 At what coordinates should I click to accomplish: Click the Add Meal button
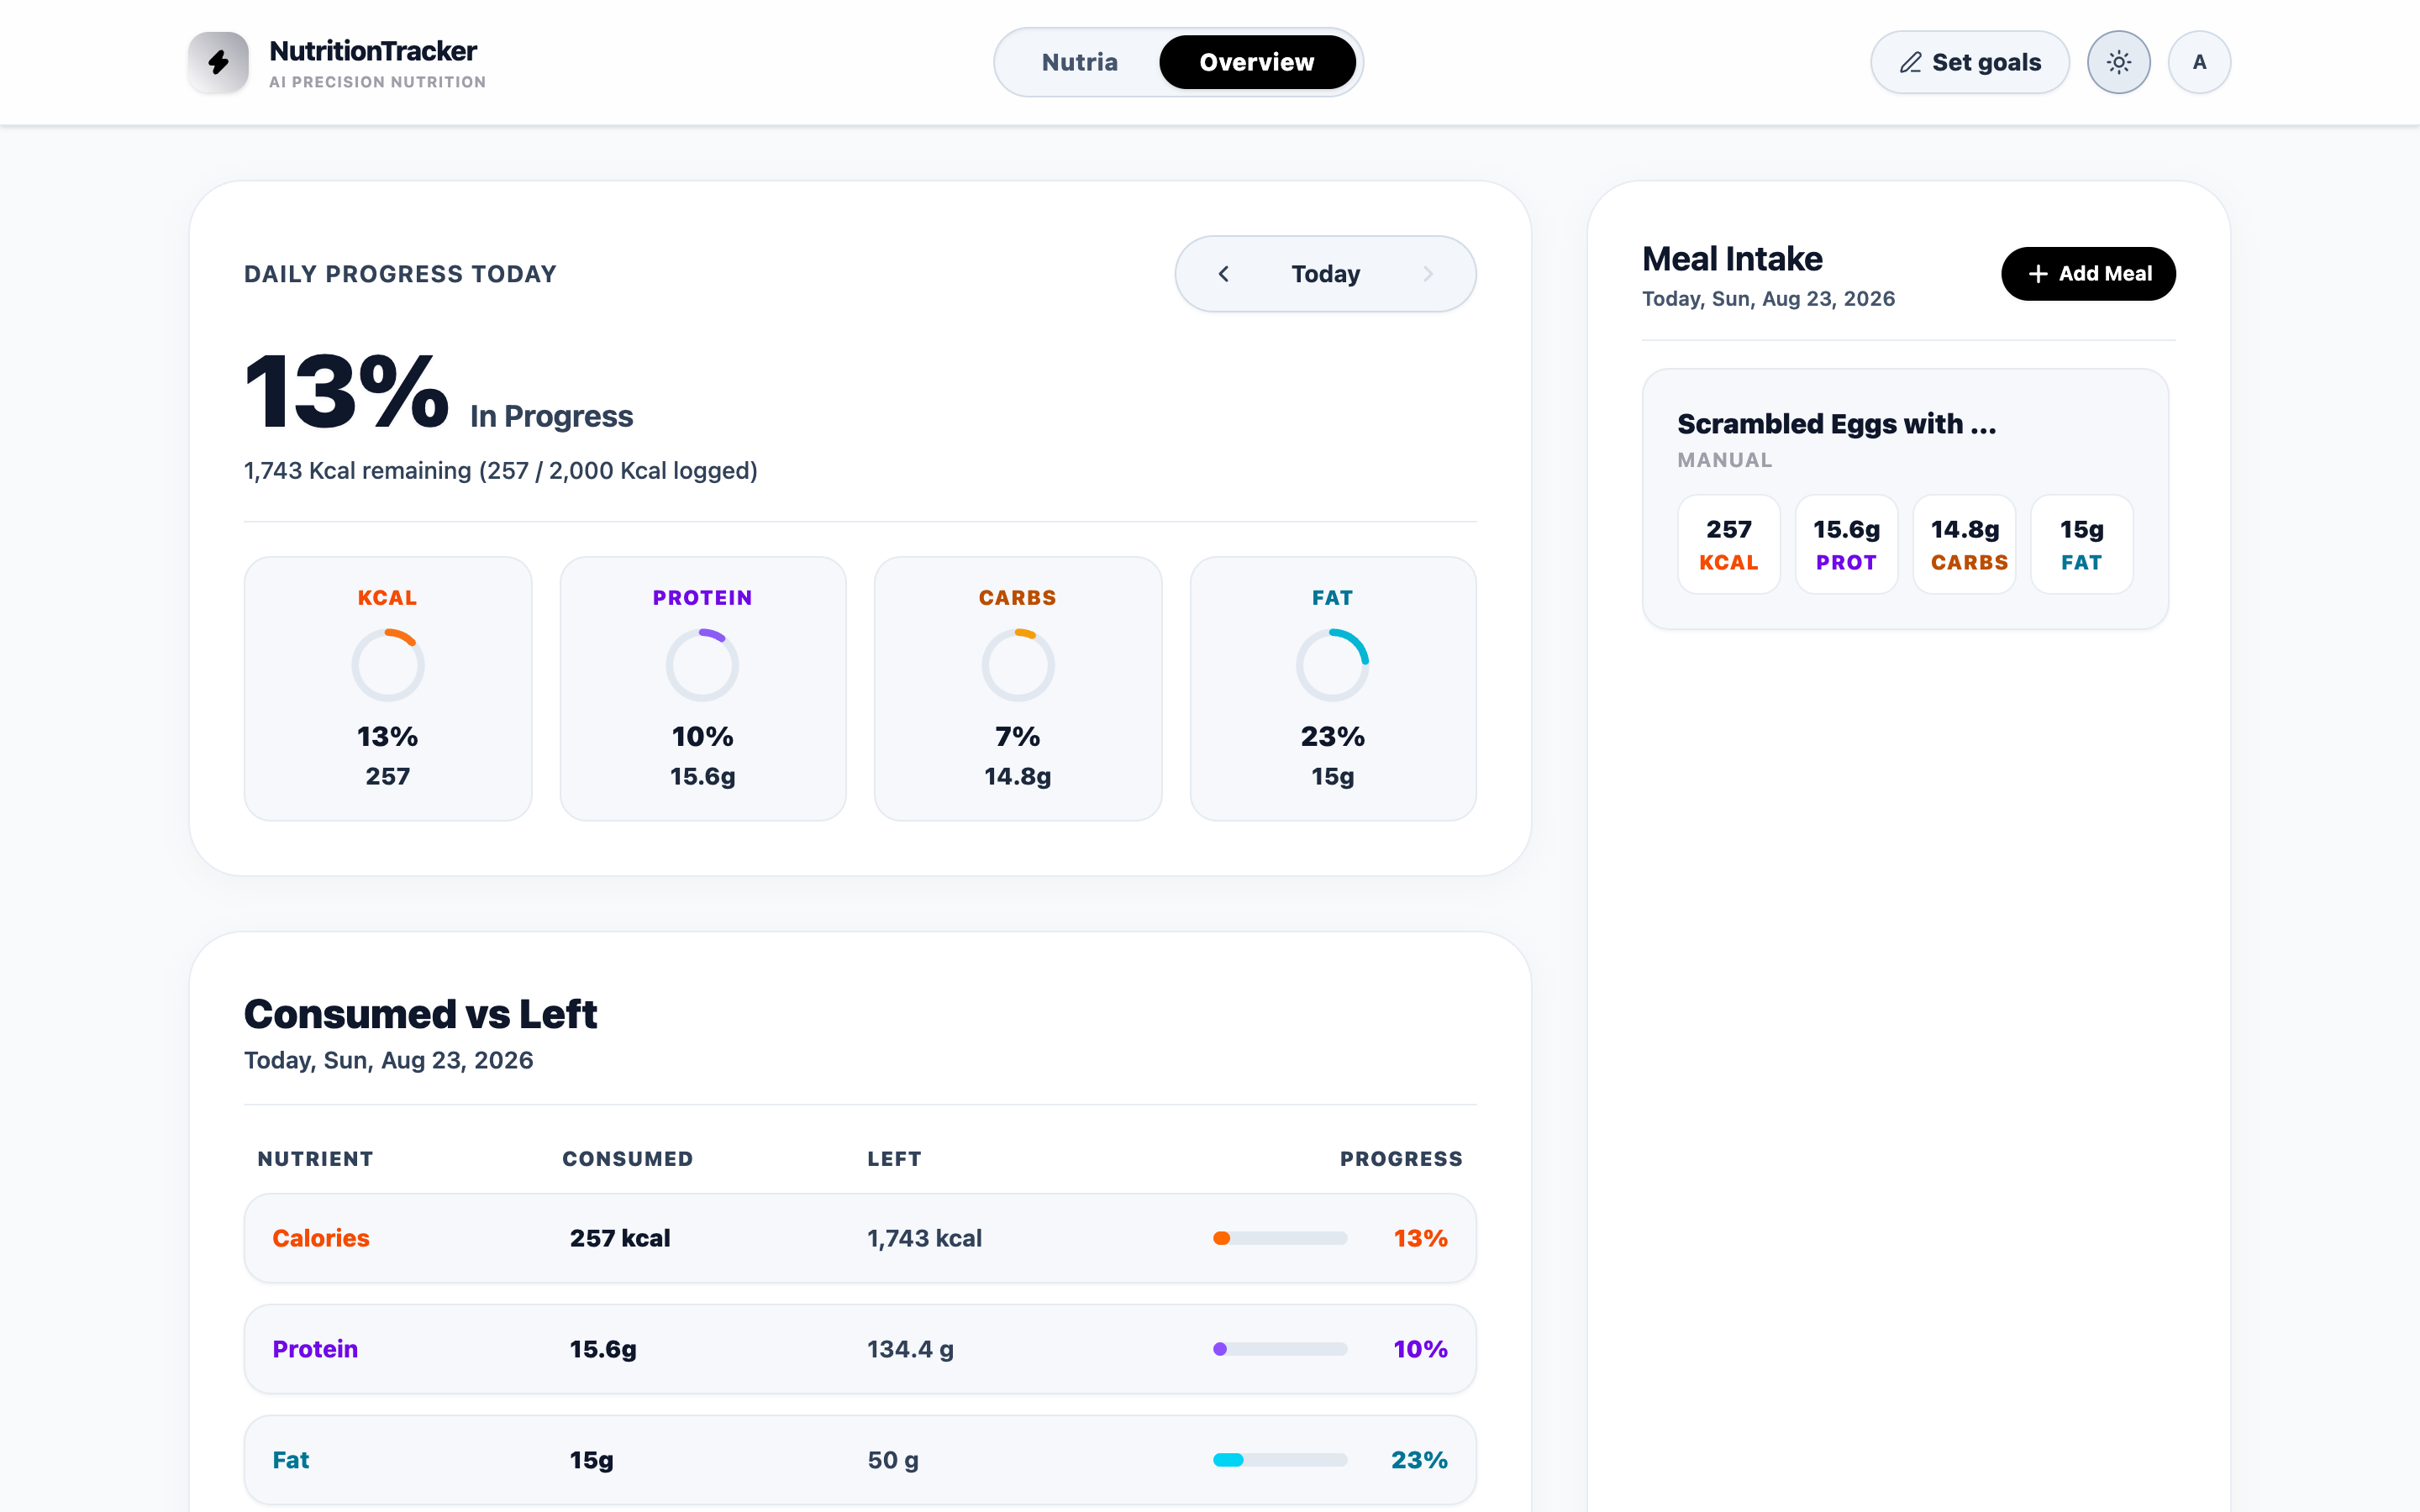2088,273
